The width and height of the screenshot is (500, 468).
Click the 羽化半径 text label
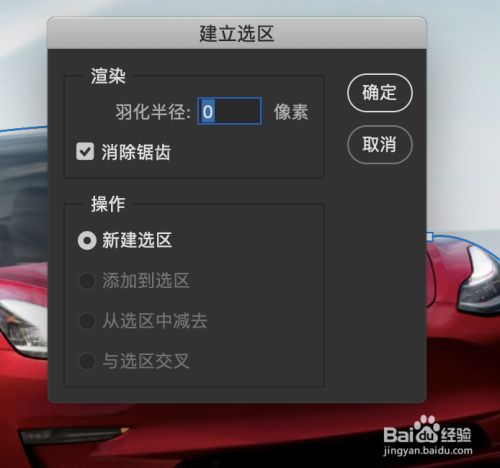153,112
